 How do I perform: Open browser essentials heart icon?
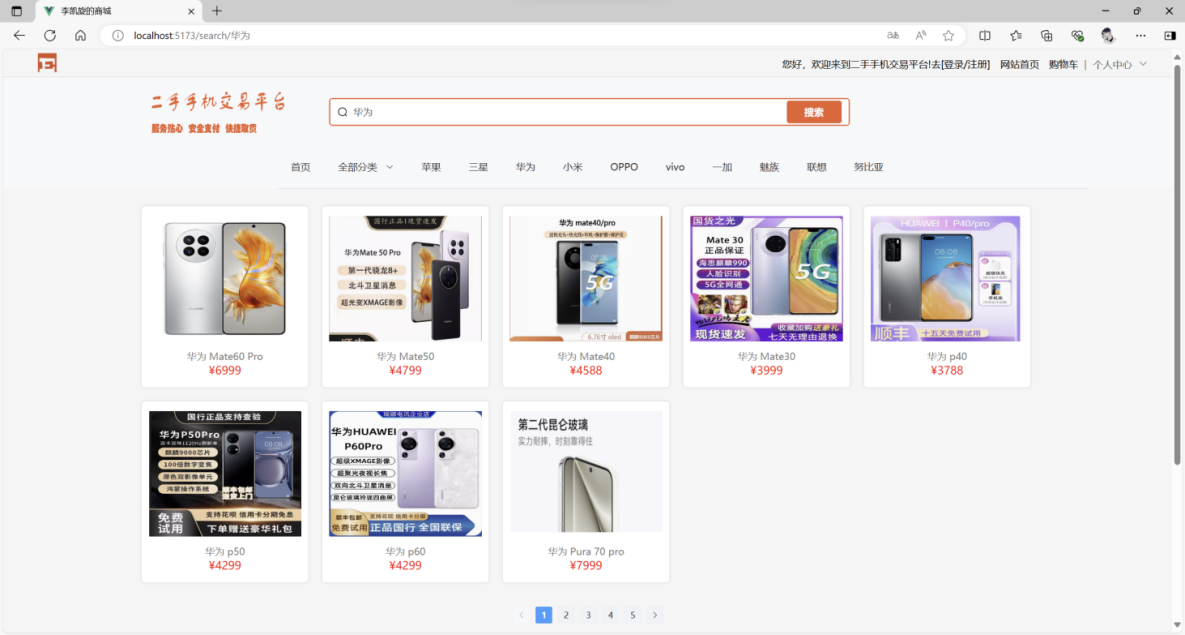tap(1078, 36)
